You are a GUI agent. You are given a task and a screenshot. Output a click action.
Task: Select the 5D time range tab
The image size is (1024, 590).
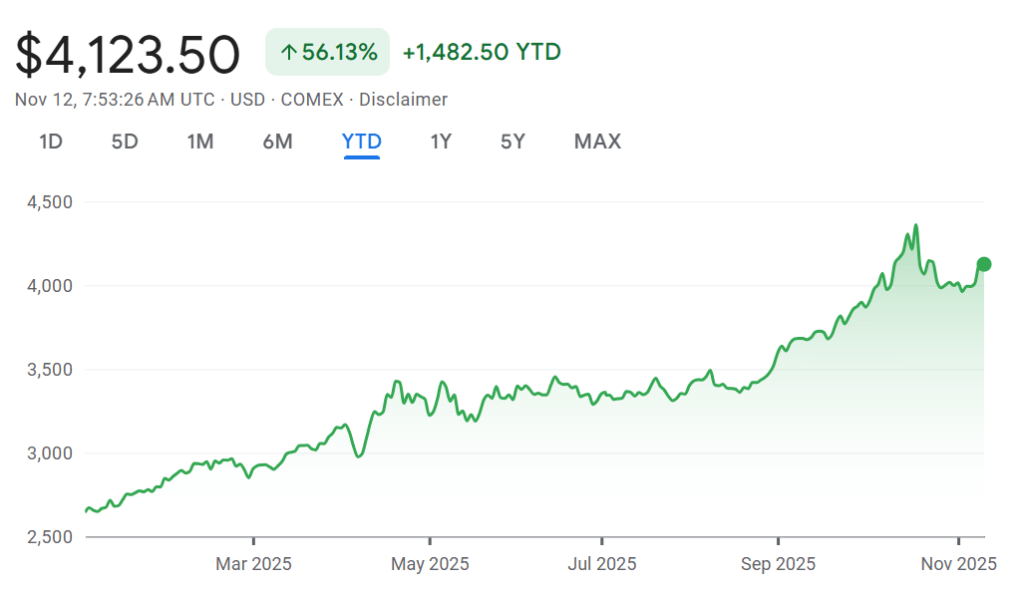pyautogui.click(x=125, y=142)
